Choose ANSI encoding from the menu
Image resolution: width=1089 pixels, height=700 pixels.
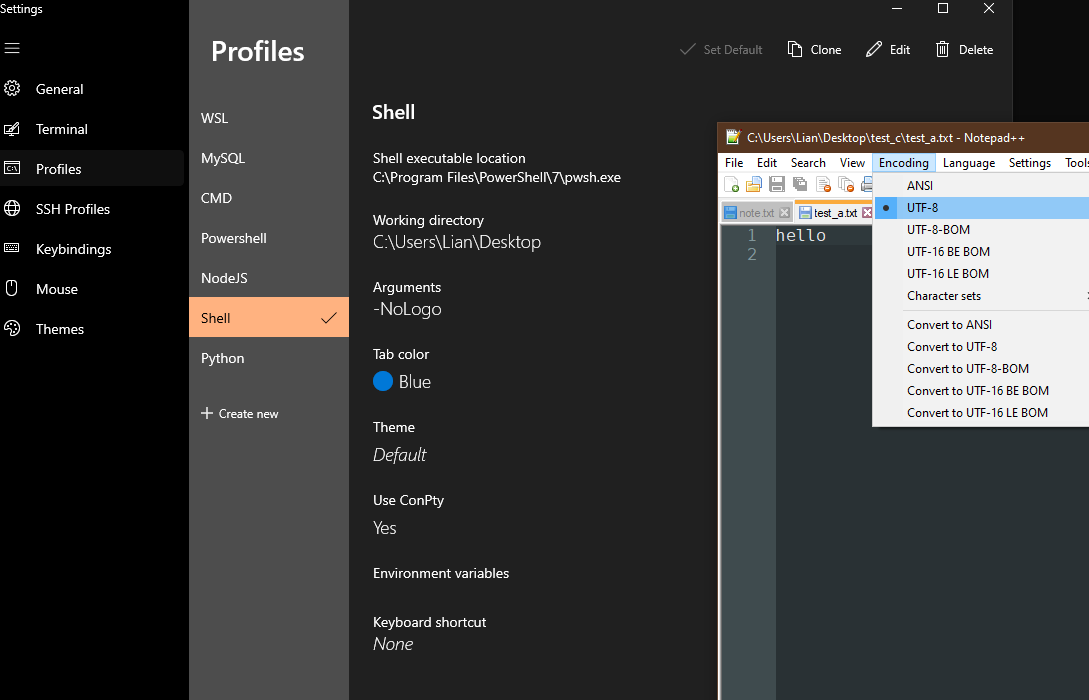[919, 185]
